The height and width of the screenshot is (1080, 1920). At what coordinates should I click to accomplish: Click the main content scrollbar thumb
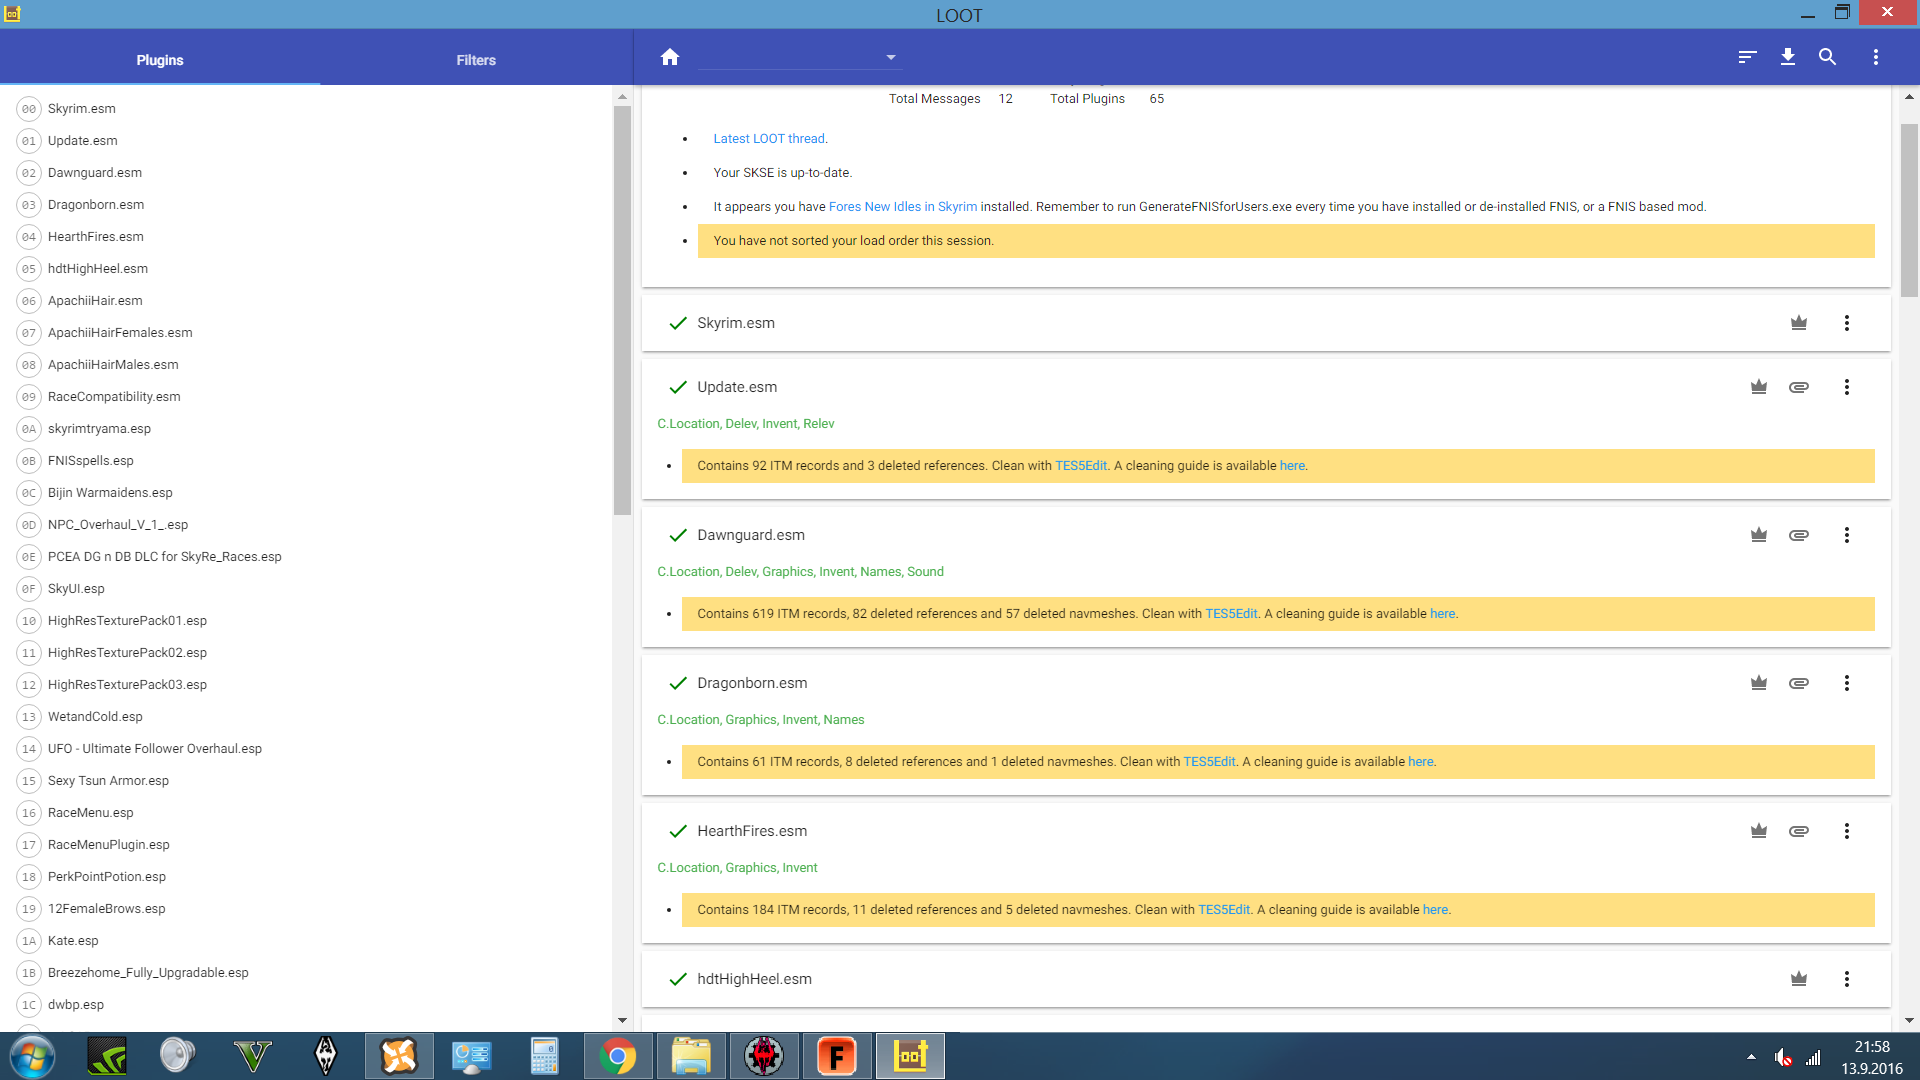point(1909,210)
